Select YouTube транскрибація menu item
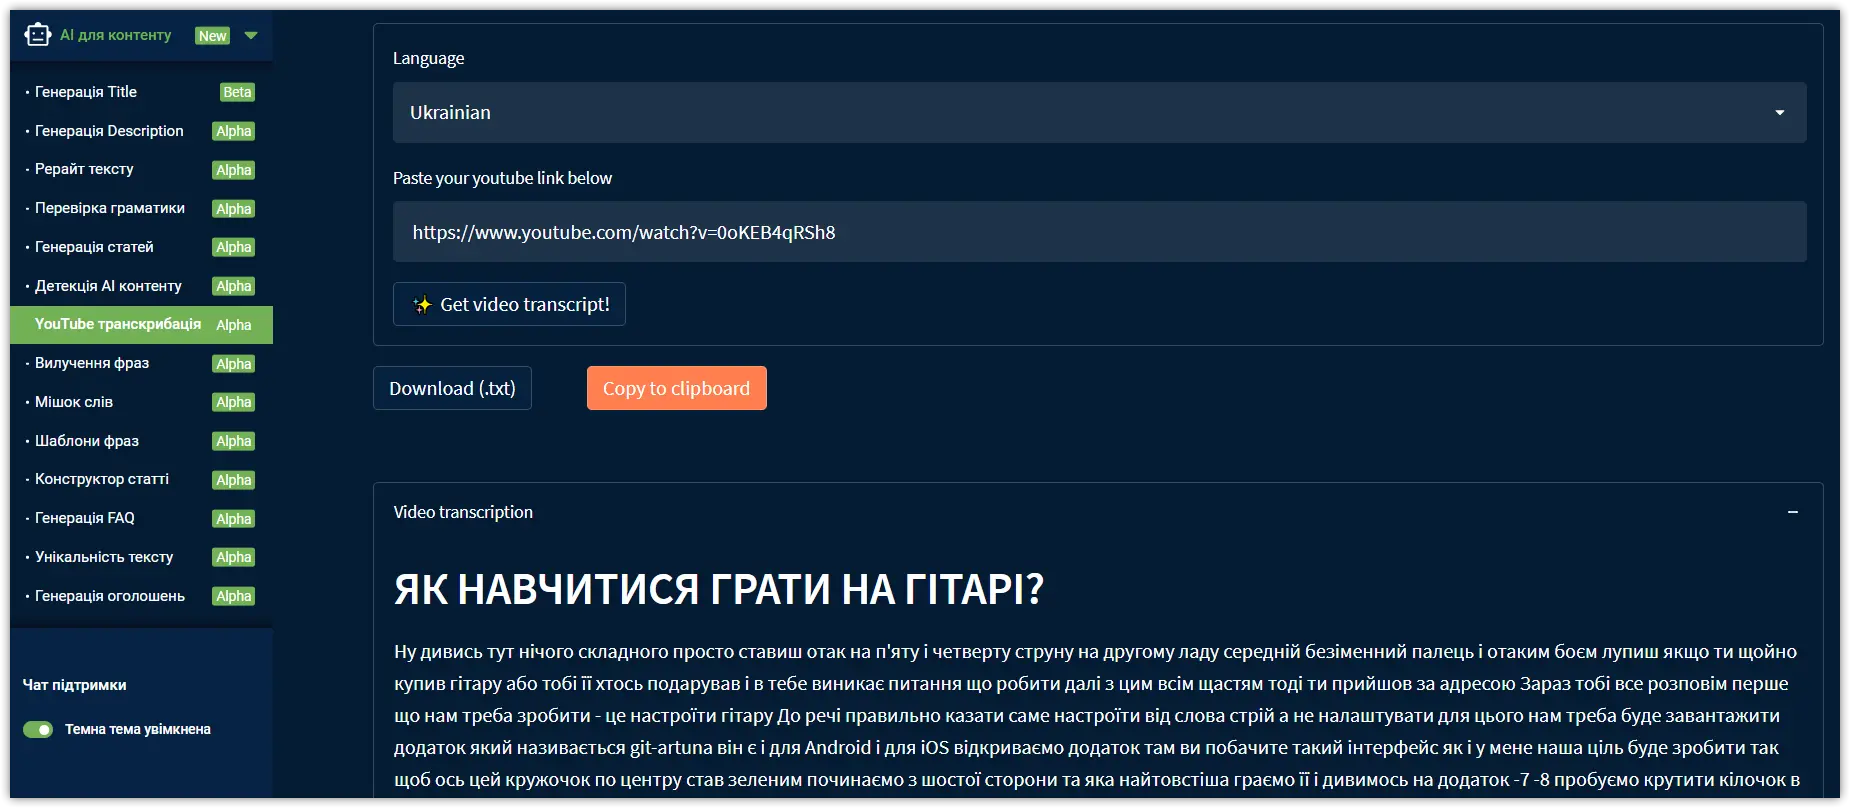Screen dimensions: 1850x808 coord(141,325)
